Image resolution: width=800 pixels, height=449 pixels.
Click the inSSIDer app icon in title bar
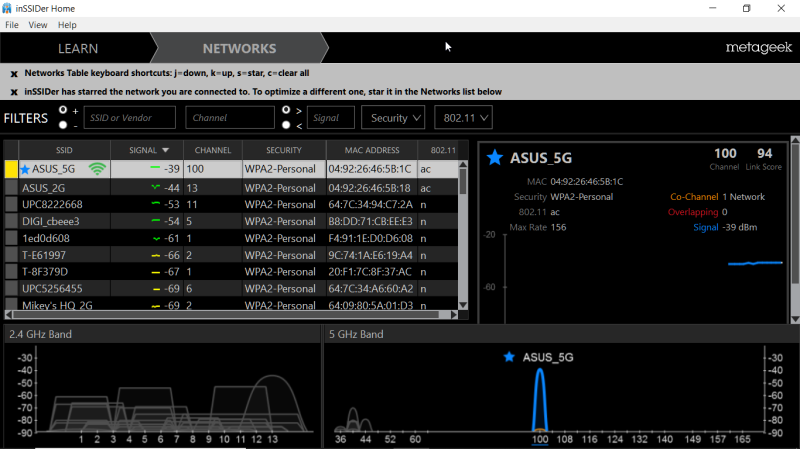(x=7, y=8)
